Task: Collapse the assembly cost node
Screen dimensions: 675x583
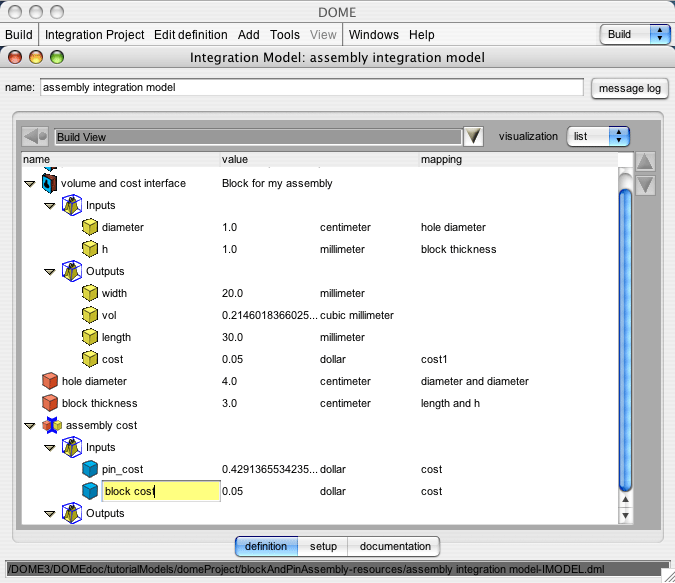Action: (x=30, y=426)
